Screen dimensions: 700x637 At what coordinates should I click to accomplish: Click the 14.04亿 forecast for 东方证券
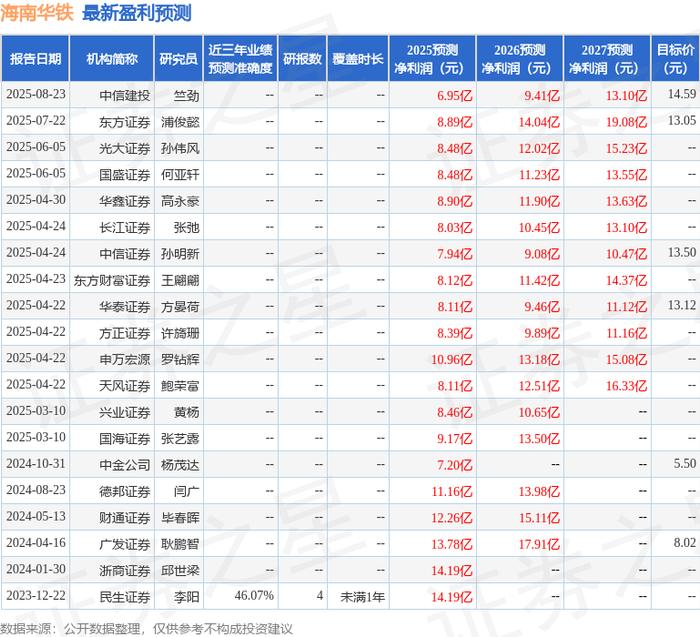539,122
